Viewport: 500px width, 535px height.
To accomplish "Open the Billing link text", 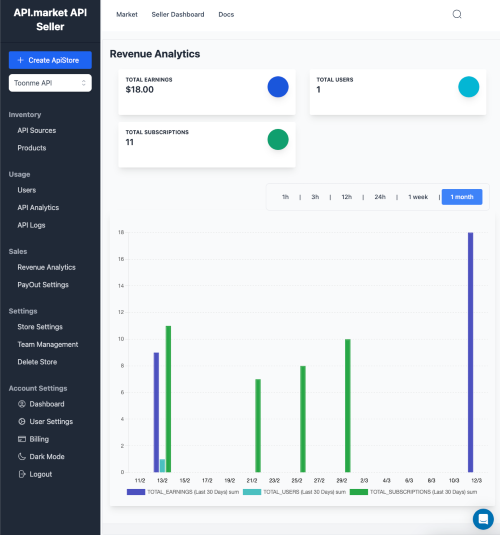I will pos(39,439).
